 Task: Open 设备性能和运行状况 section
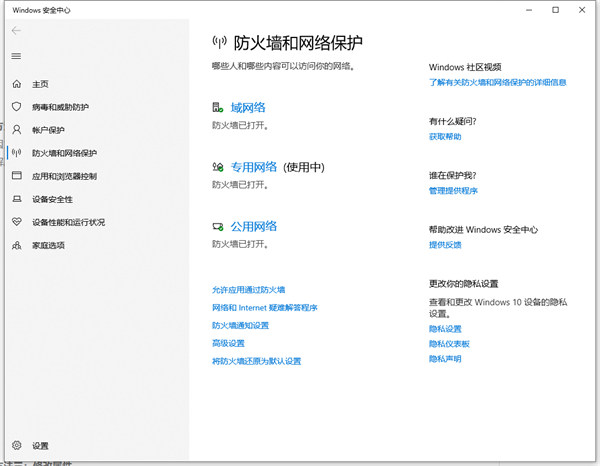pos(68,222)
